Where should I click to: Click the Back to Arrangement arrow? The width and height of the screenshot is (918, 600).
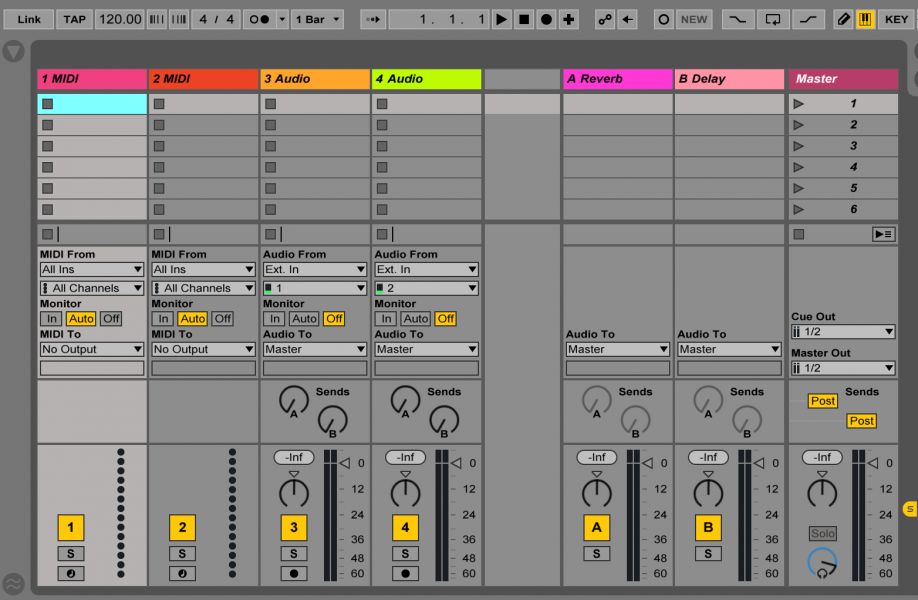pyautogui.click(x=628, y=19)
